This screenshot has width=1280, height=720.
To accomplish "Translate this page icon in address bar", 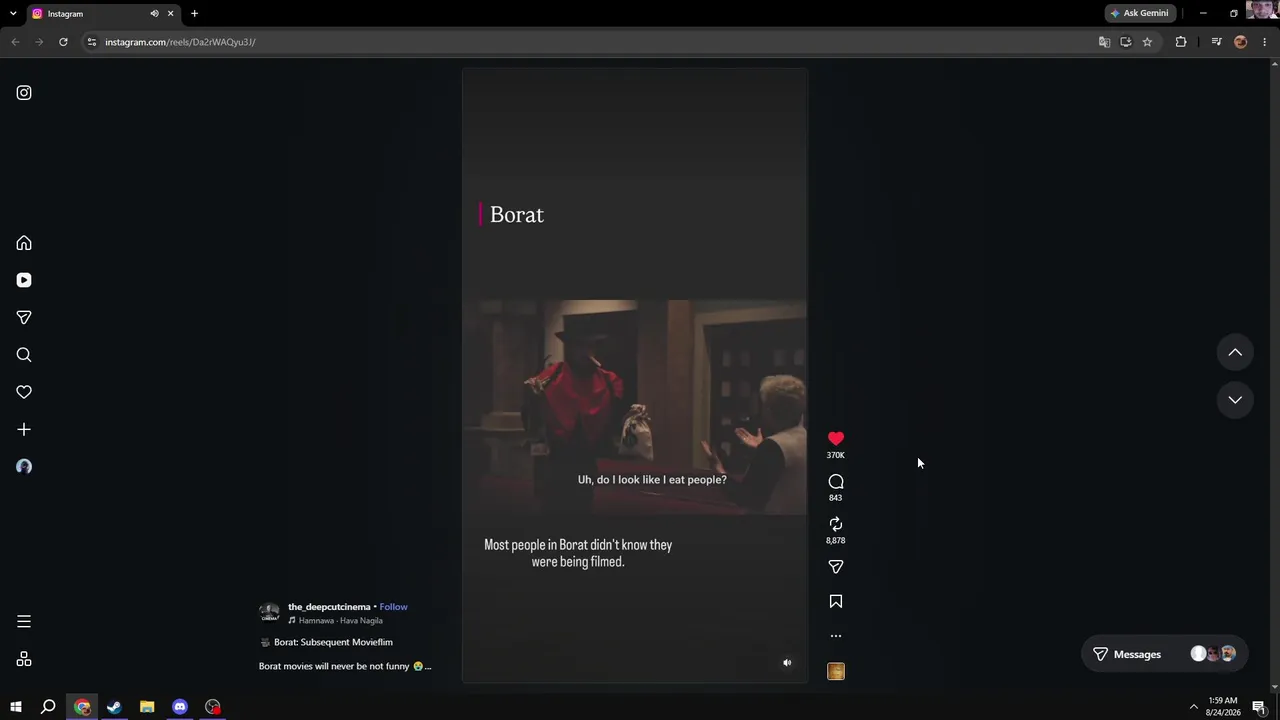I will click(x=1104, y=42).
